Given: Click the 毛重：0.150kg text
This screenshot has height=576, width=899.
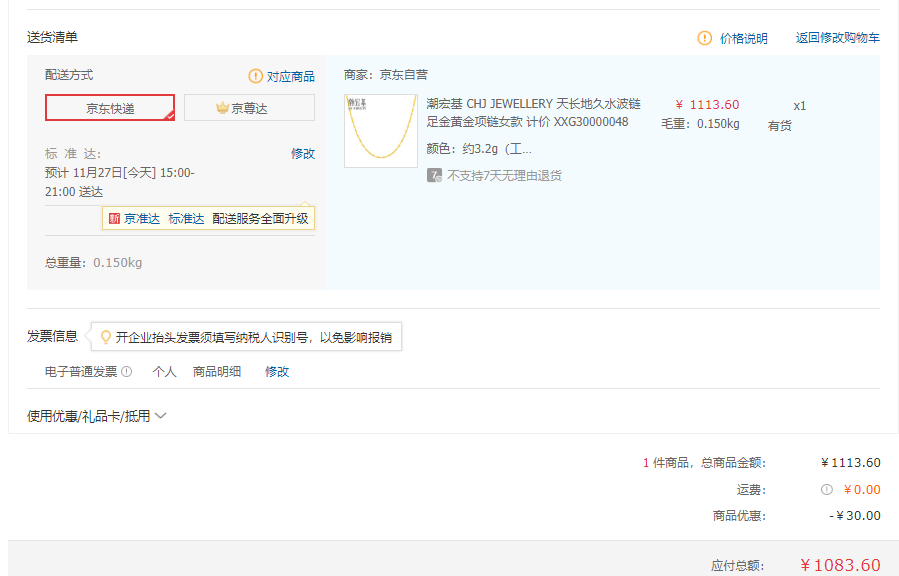Looking at the screenshot, I should point(700,124).
